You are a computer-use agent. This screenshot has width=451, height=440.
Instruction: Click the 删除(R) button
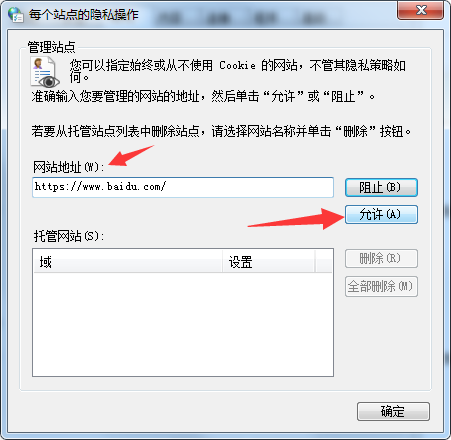pos(381,259)
